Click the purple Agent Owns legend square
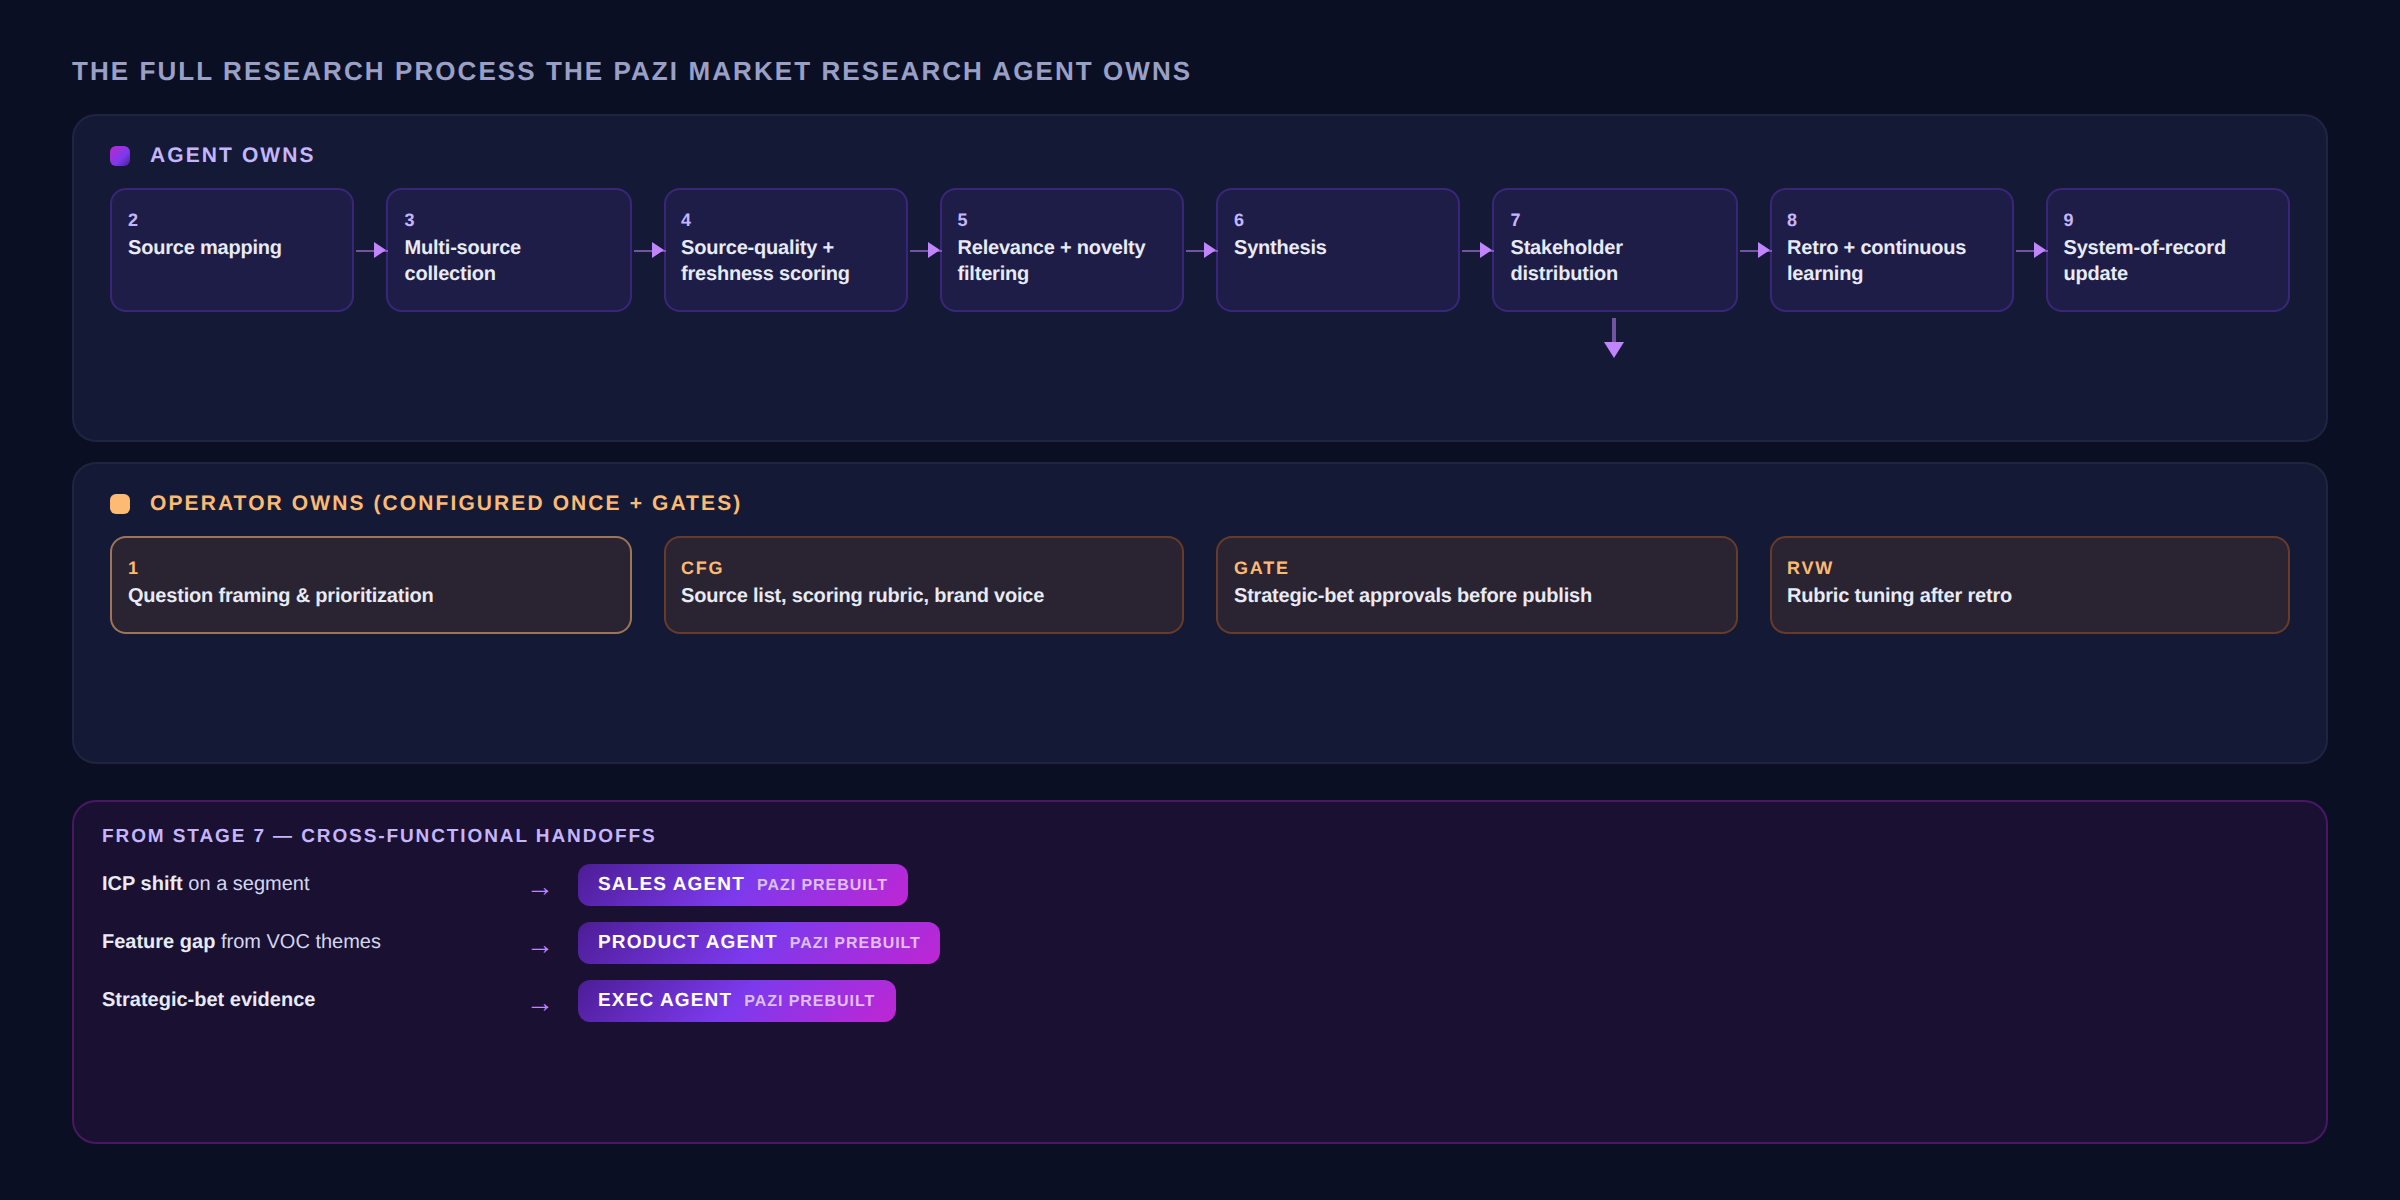 pyautogui.click(x=120, y=155)
